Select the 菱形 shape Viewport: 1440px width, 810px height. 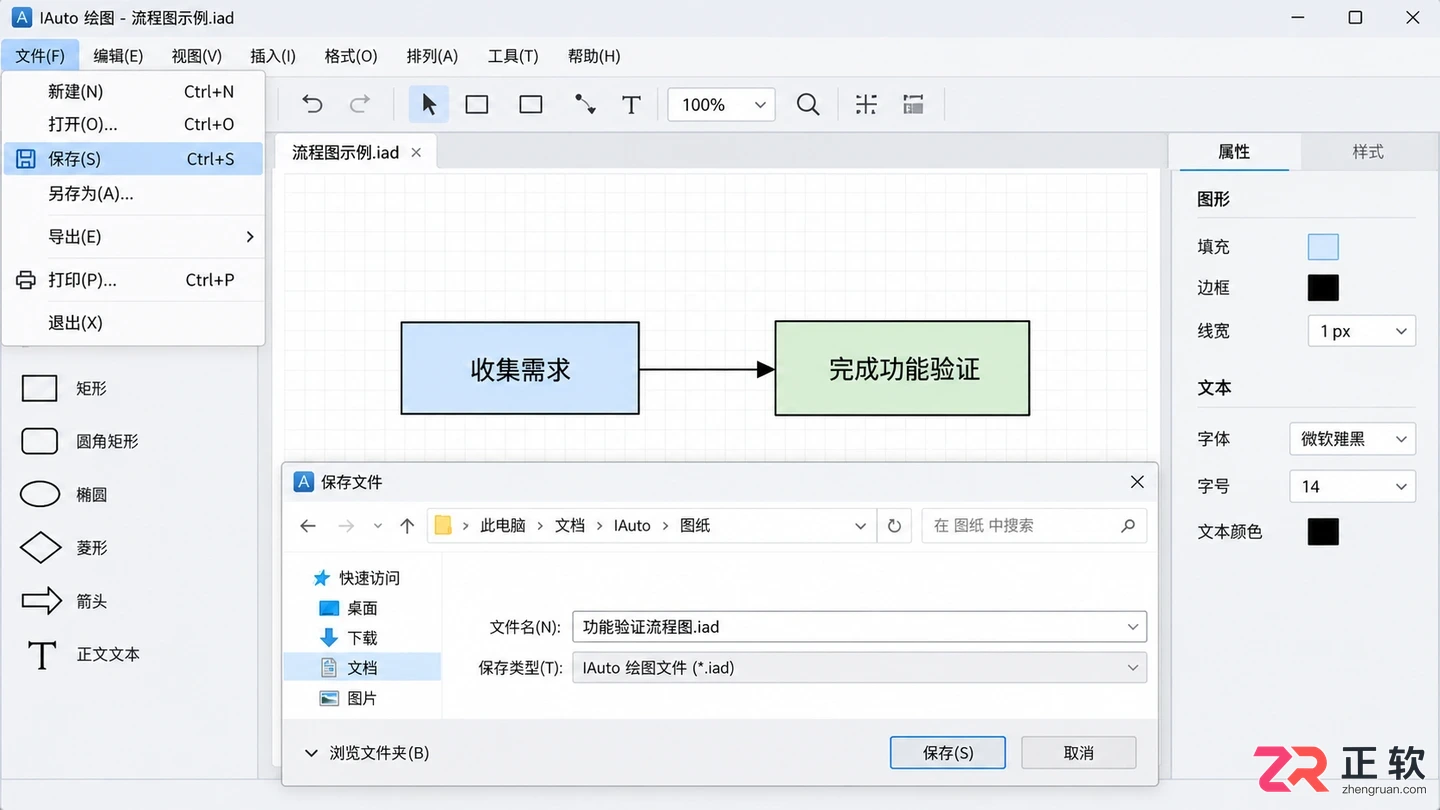click(65, 548)
